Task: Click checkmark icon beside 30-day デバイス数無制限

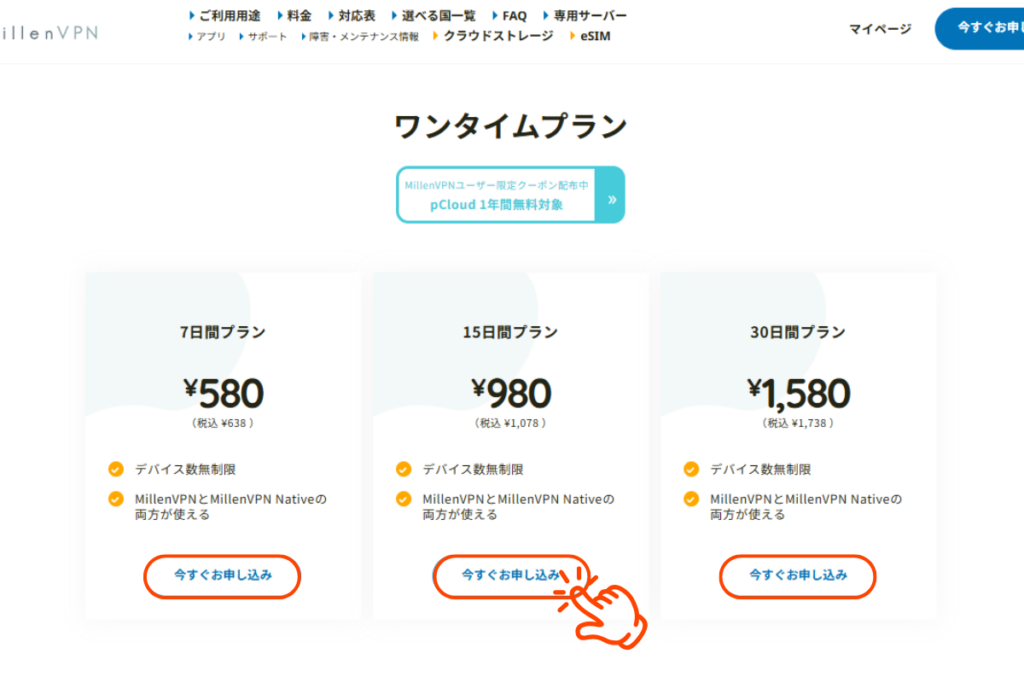Action: [x=691, y=469]
